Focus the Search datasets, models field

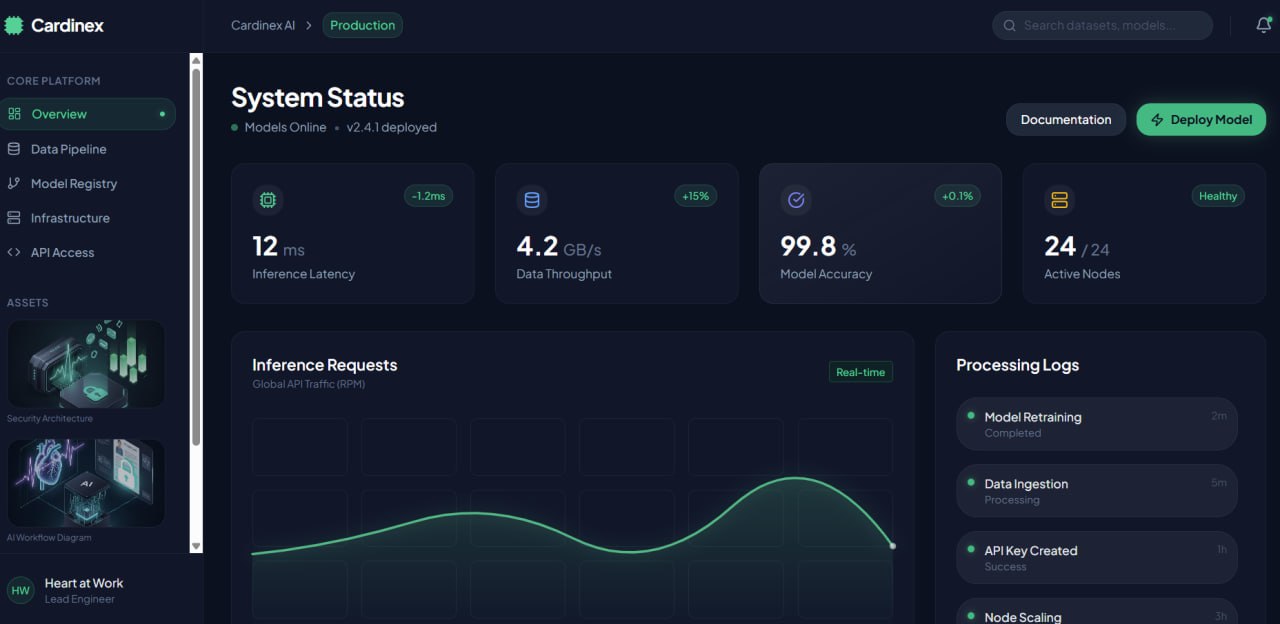click(x=1102, y=26)
